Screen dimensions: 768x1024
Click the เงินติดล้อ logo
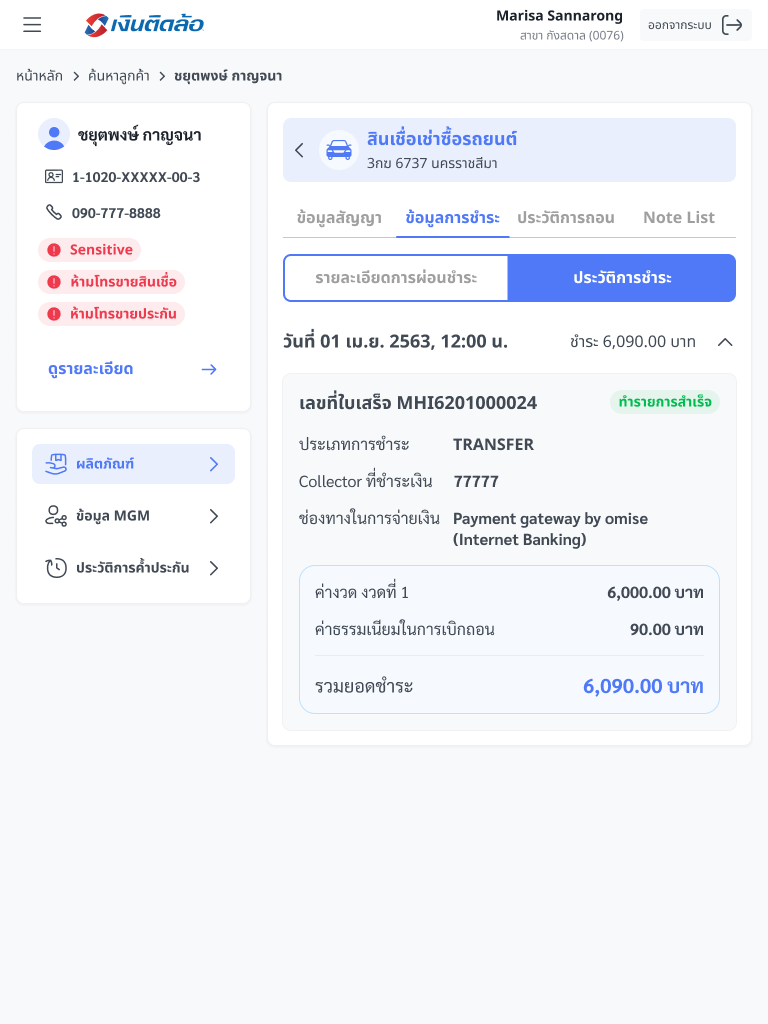145,25
